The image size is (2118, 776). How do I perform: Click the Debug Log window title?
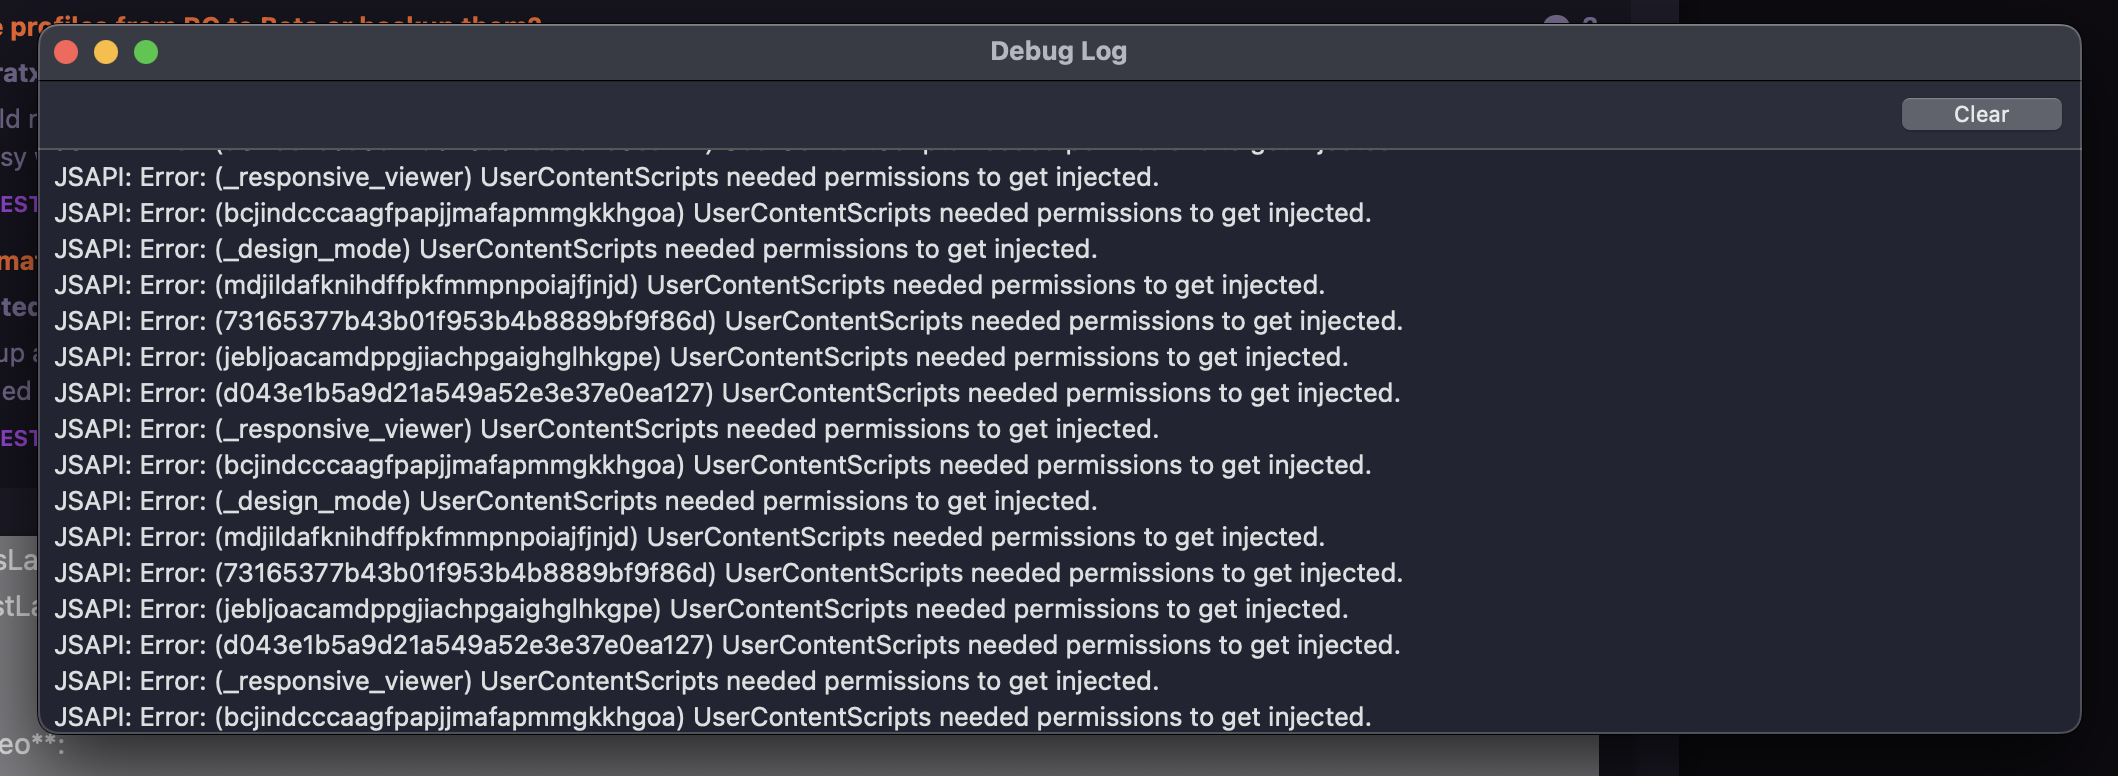pyautogui.click(x=1058, y=52)
